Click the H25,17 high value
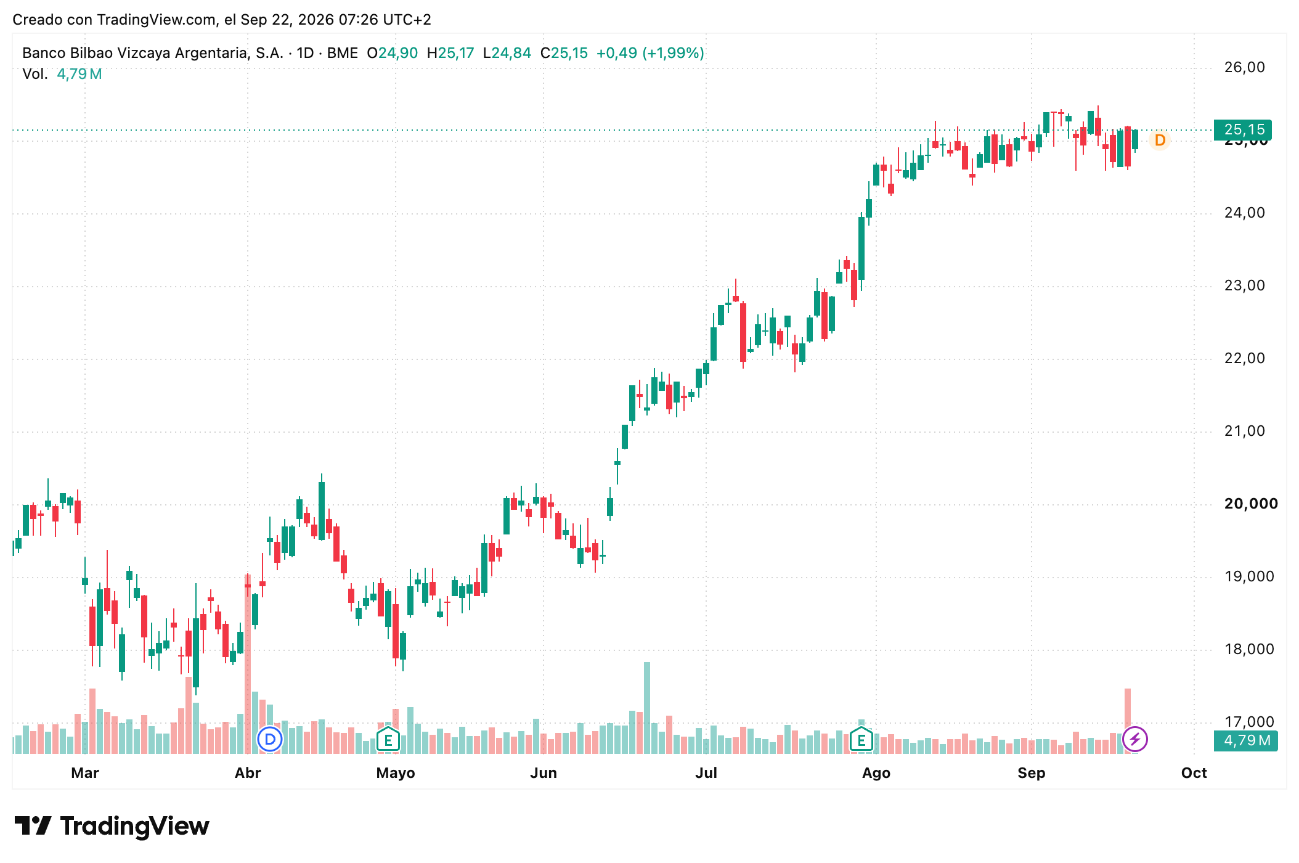The width and height of the screenshot is (1299, 863). [x=450, y=53]
